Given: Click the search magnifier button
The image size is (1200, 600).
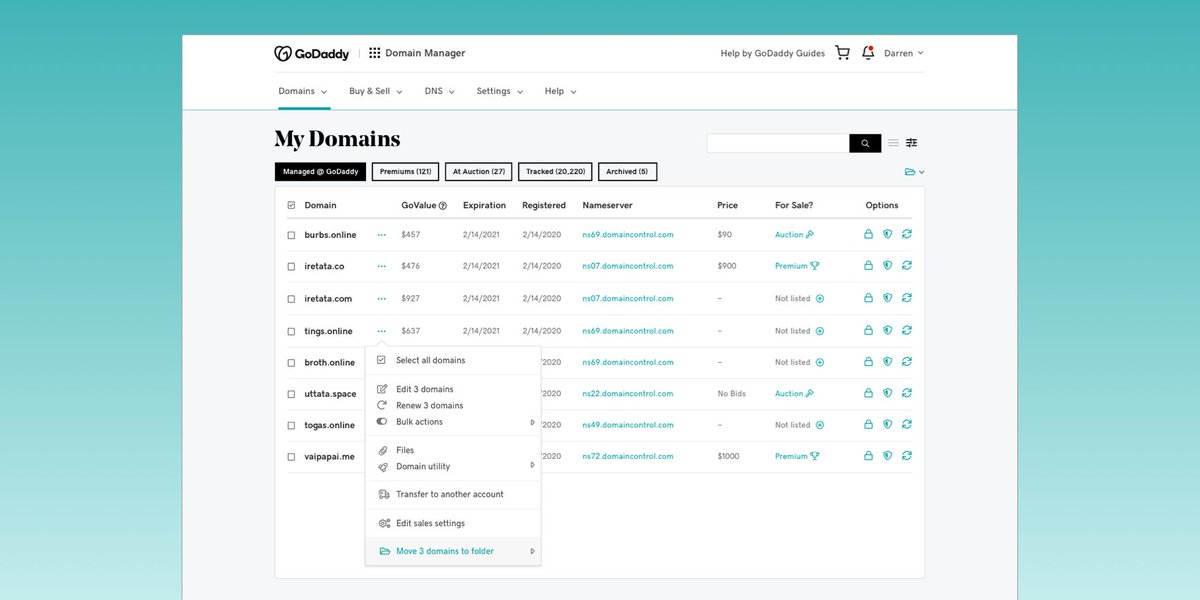Looking at the screenshot, I should pos(865,143).
